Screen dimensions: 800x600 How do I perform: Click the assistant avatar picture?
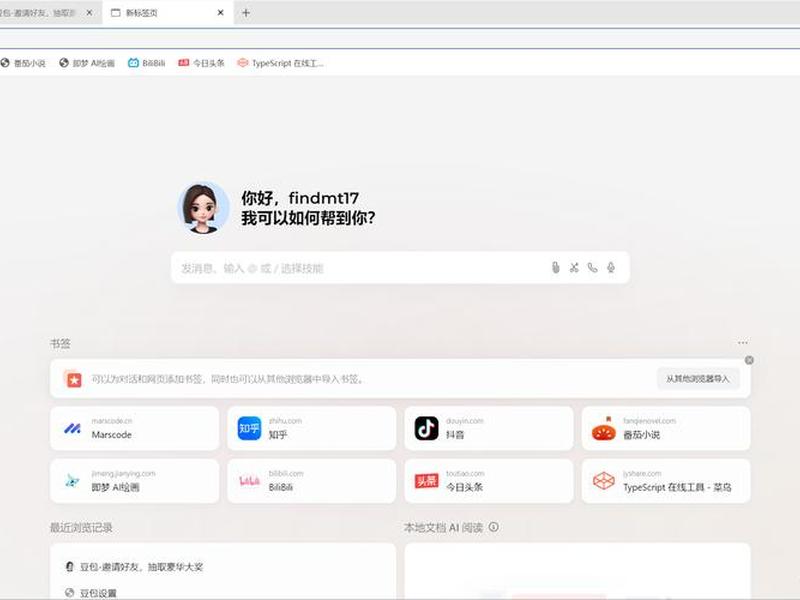pyautogui.click(x=203, y=208)
